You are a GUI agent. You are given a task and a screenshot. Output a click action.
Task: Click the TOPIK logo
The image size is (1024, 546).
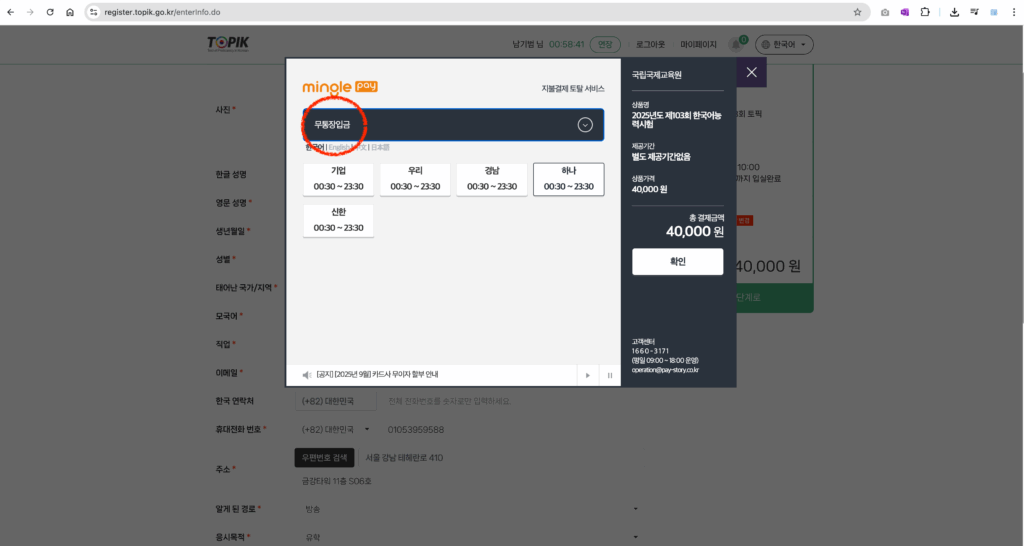tap(228, 44)
